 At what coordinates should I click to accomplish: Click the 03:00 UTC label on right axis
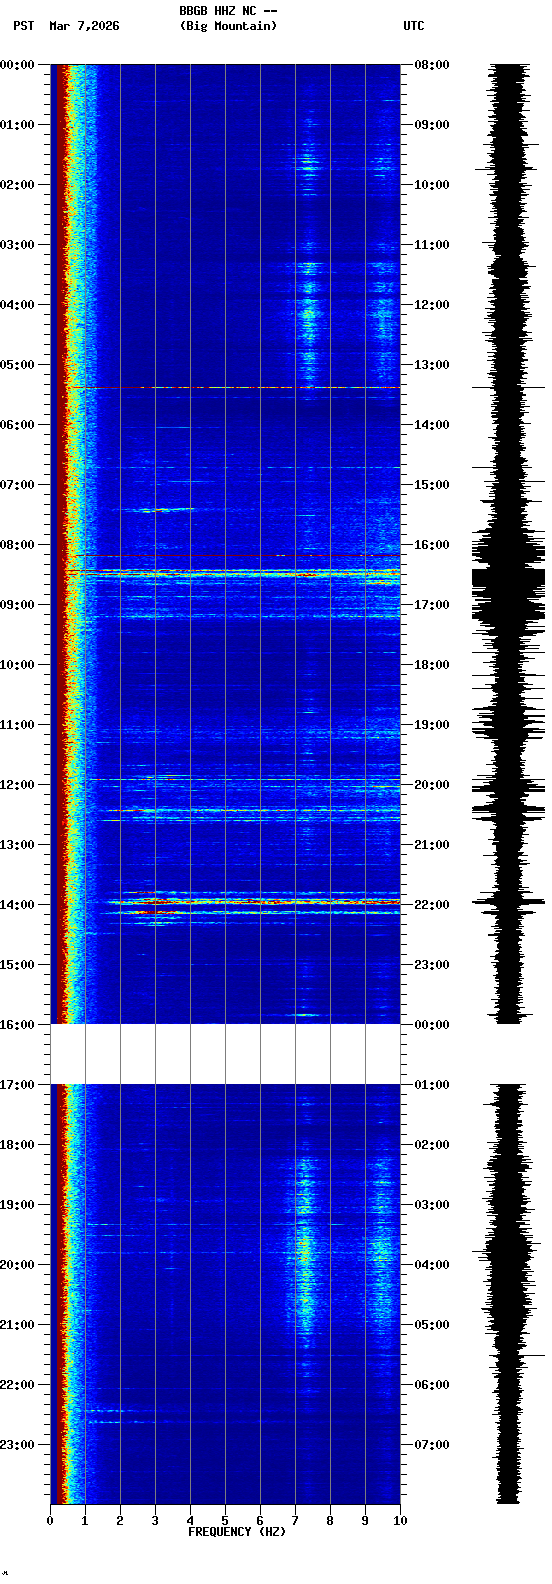[432, 1205]
